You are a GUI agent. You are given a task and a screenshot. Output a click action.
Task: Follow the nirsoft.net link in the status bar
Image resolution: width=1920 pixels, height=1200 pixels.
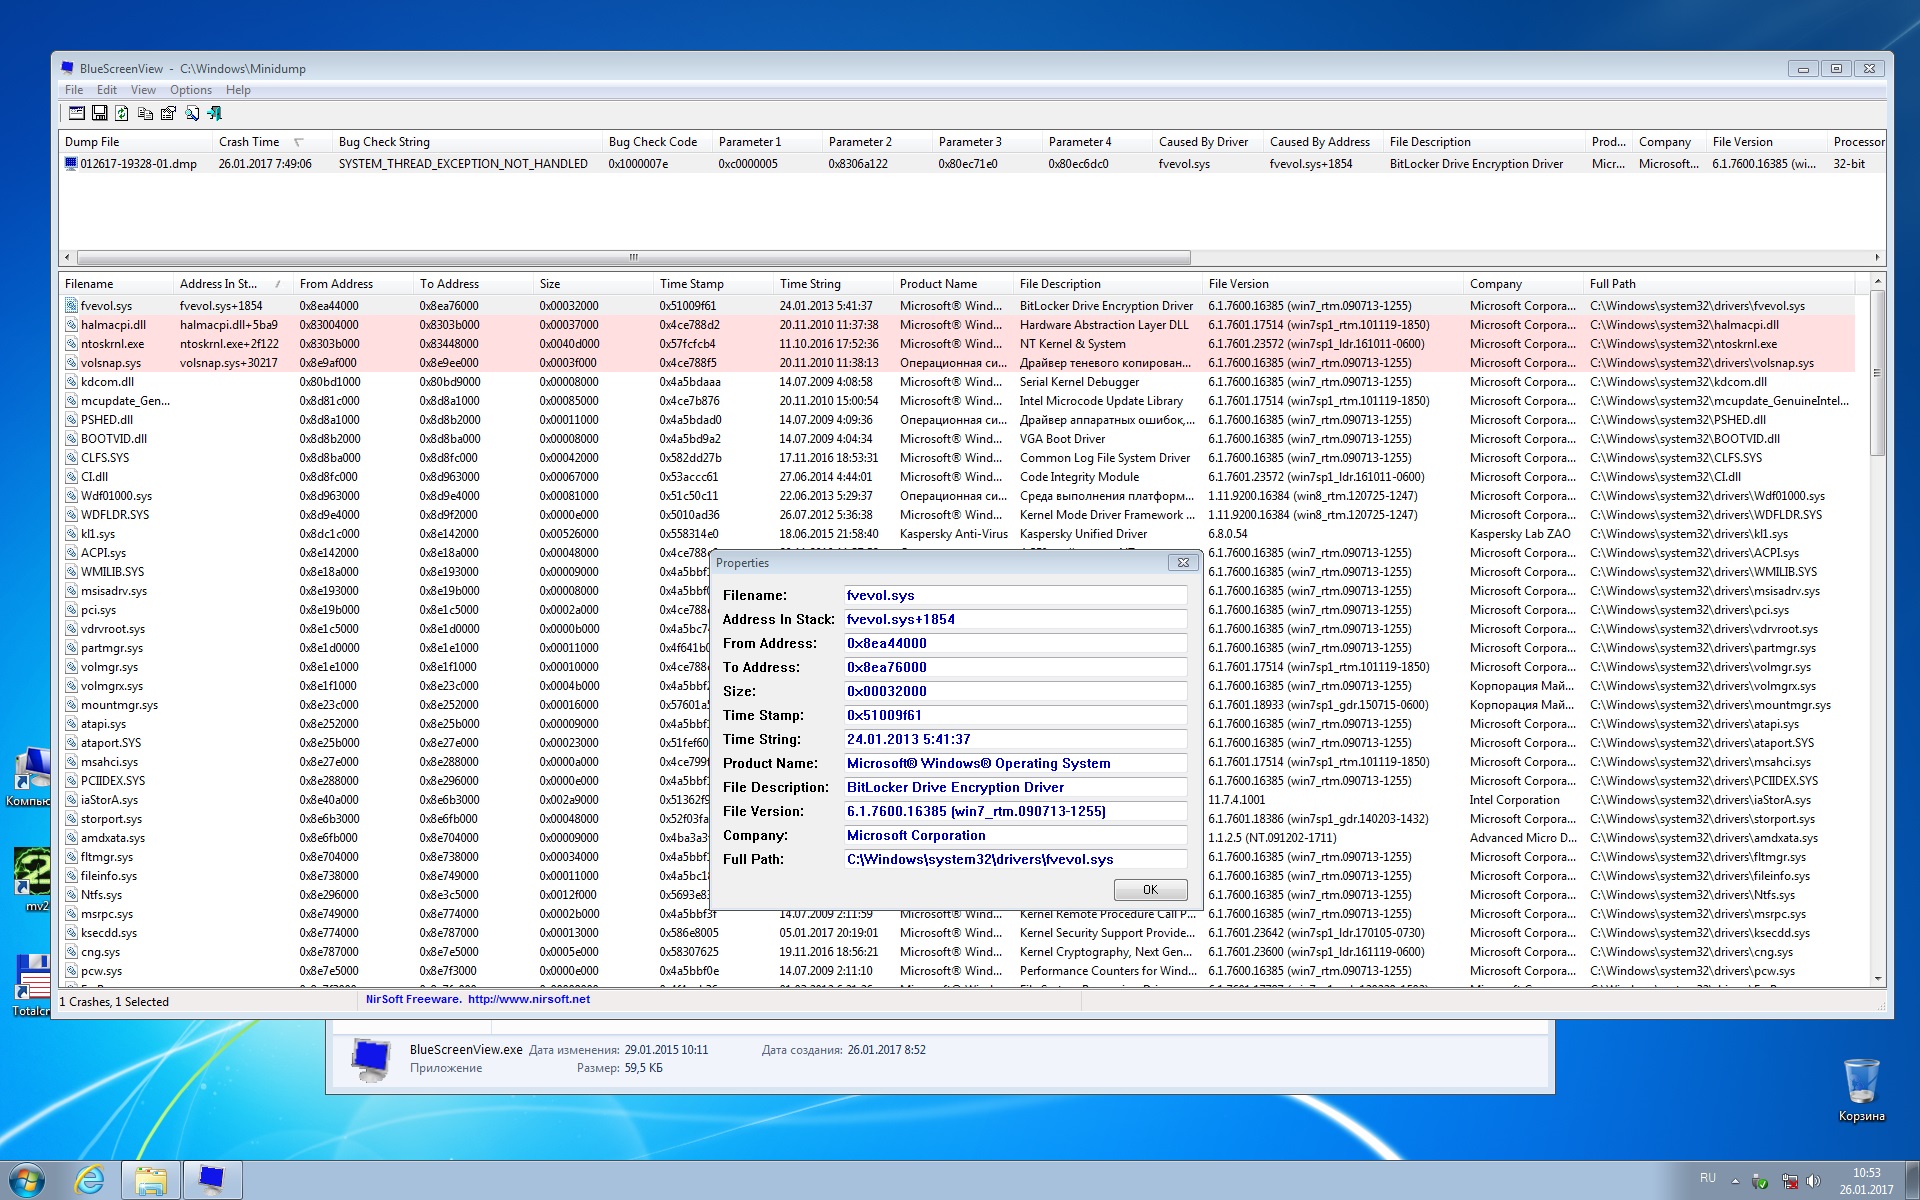[528, 999]
